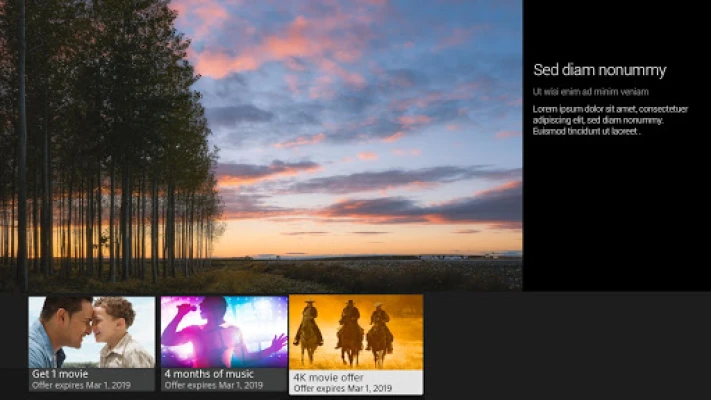Click the sunset landscape preview image
The image size is (711, 400).
(261, 145)
